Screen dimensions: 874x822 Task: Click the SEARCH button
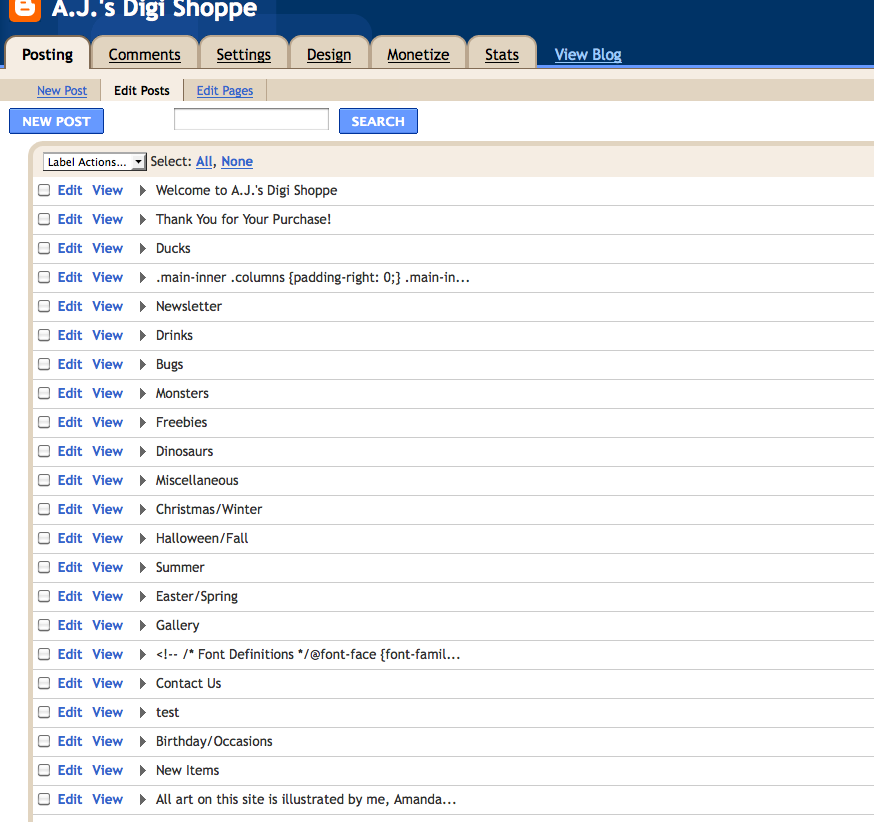(x=378, y=121)
